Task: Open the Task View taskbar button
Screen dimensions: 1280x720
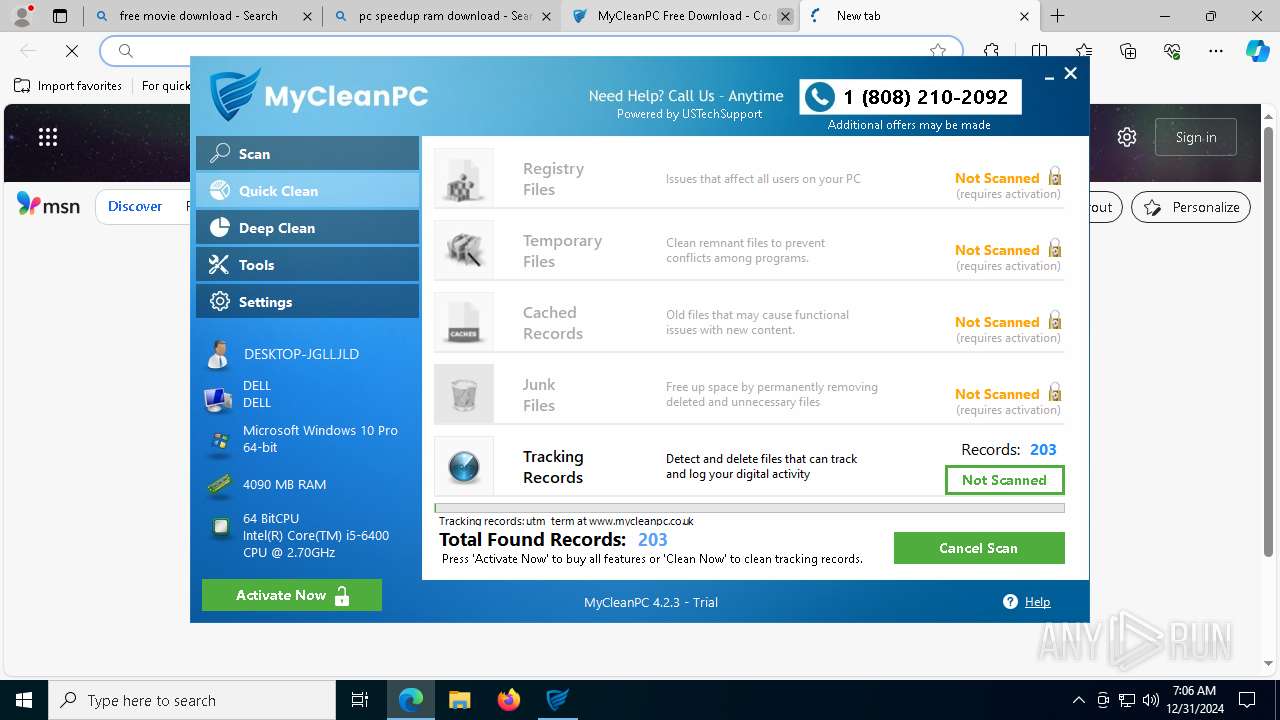Action: [x=361, y=700]
